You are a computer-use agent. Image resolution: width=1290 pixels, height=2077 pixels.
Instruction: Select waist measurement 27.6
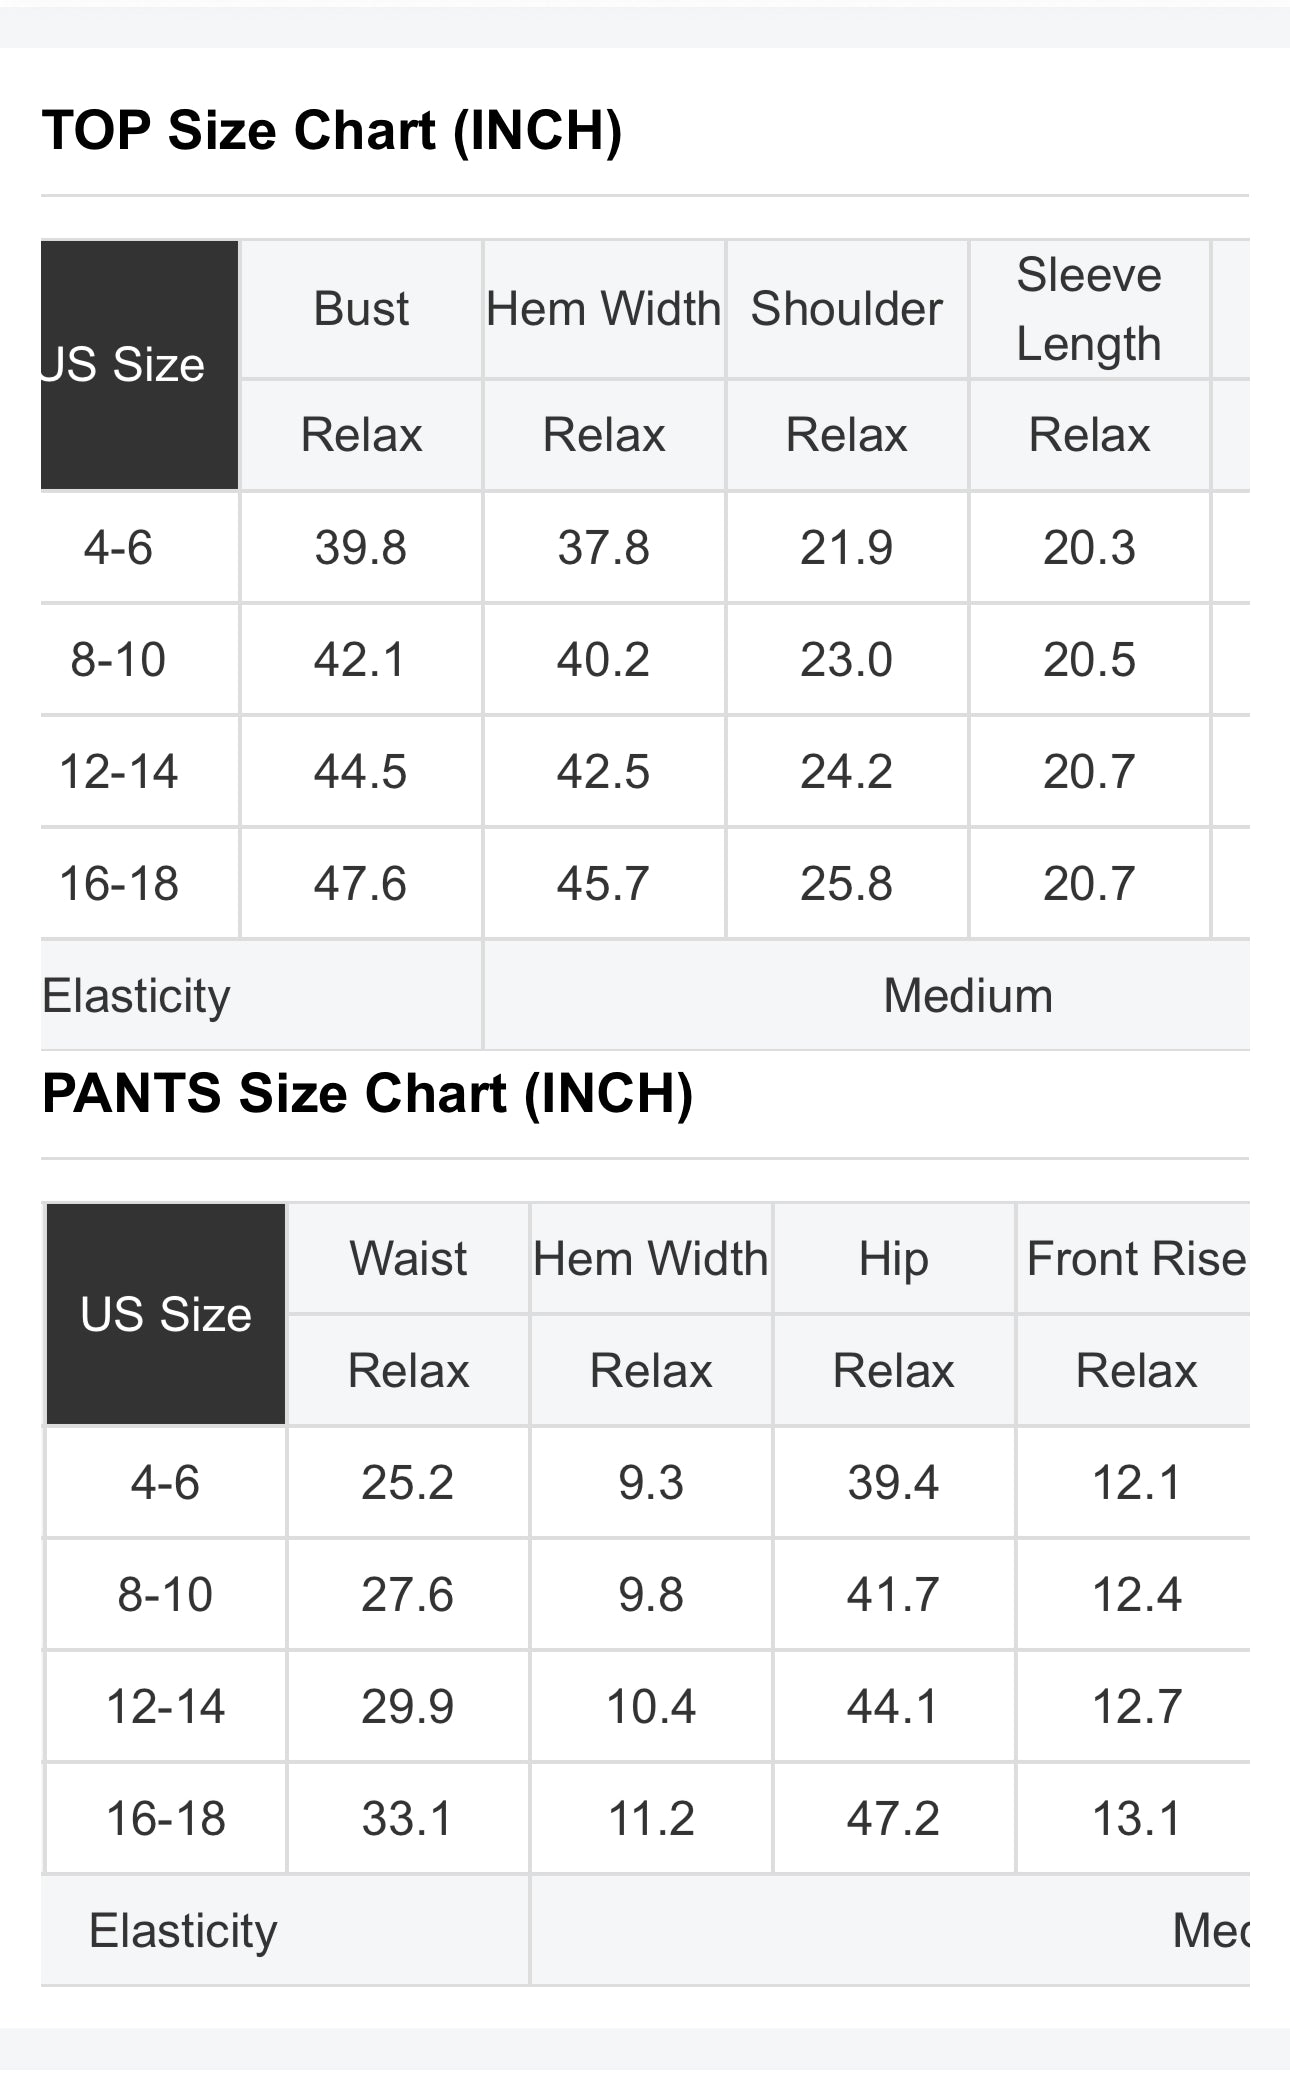pos(408,1595)
